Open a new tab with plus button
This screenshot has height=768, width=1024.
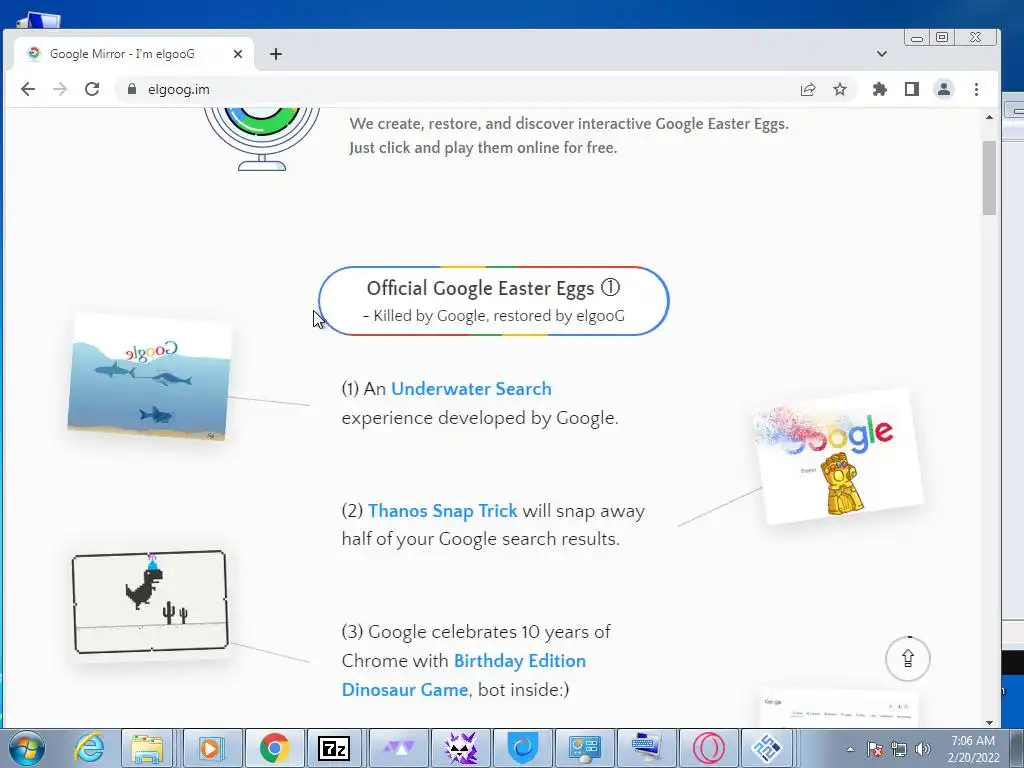click(276, 54)
